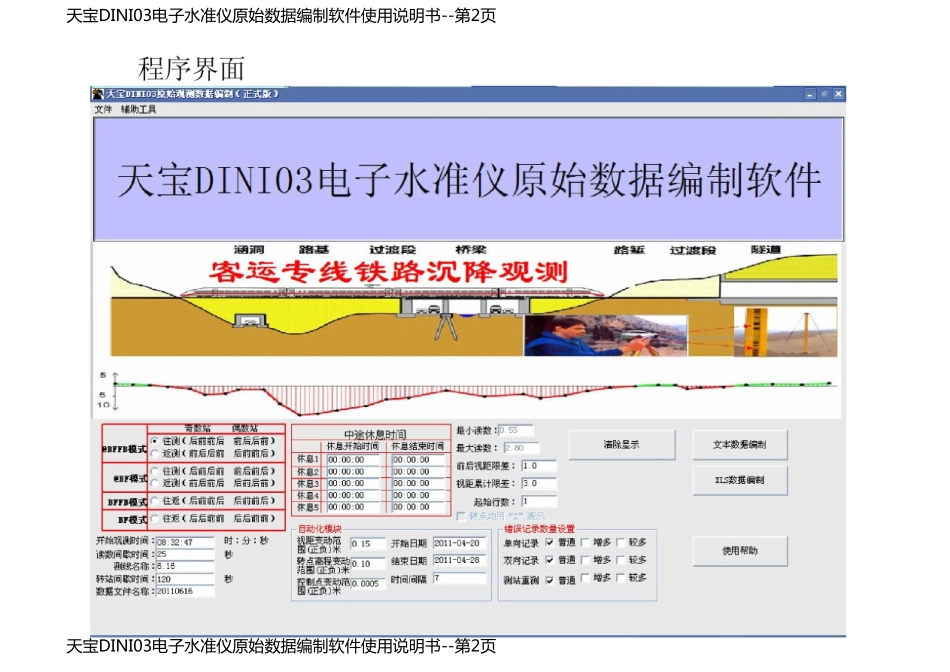
Task: Check 测站重测 较多 checkbox
Action: coord(620,578)
